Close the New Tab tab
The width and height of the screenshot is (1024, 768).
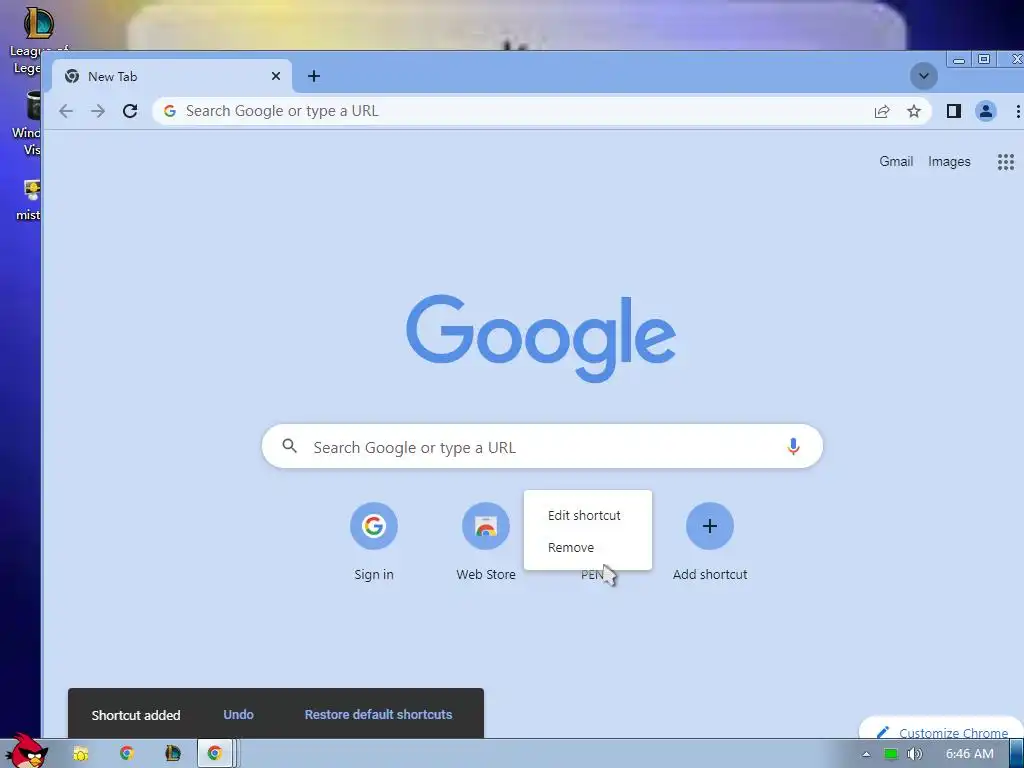click(276, 76)
